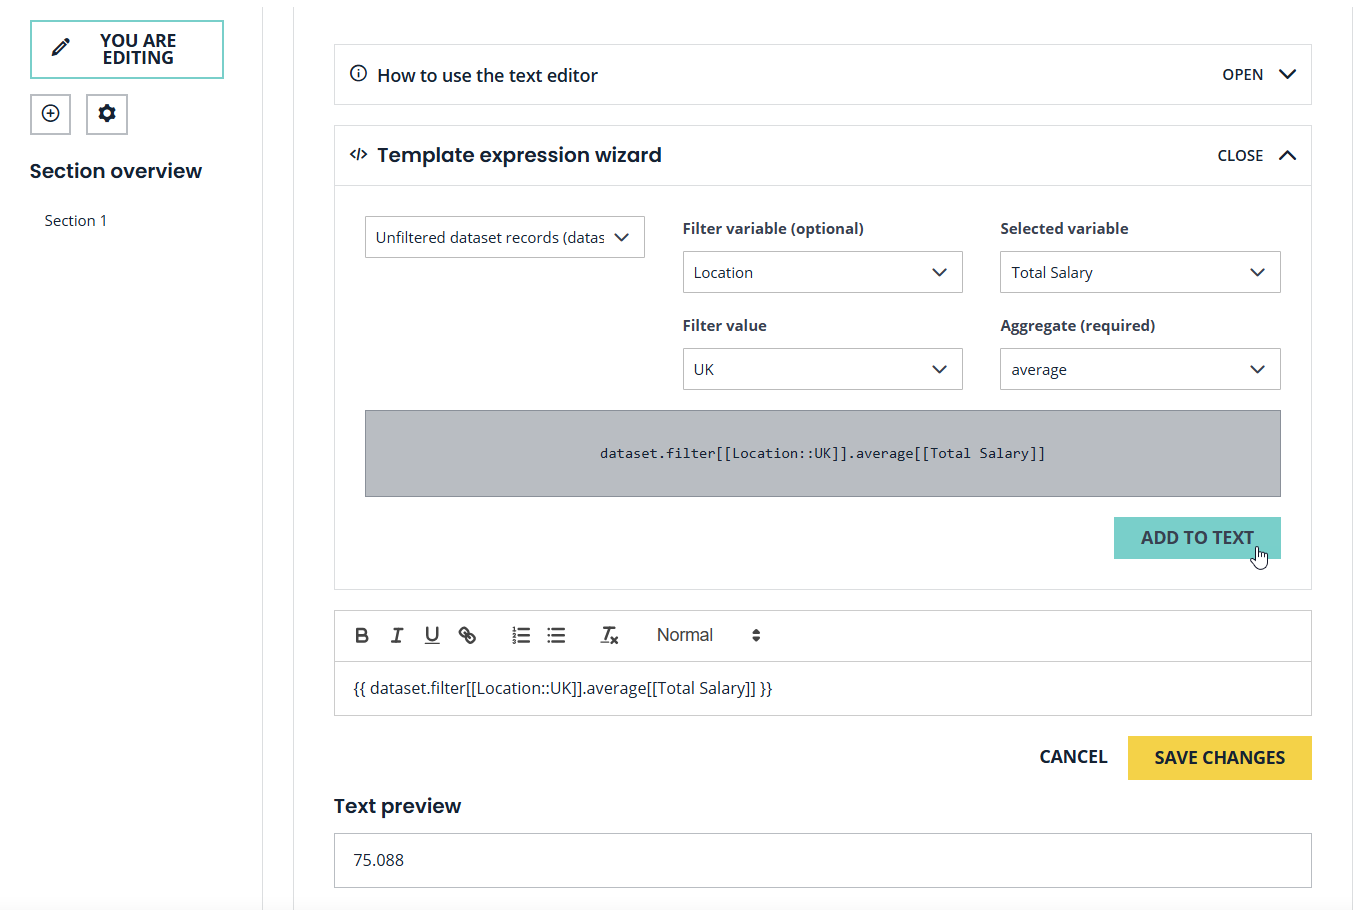Collapse the Template expression wizard
Viewport: 1353px width, 910px height.
click(x=1256, y=155)
